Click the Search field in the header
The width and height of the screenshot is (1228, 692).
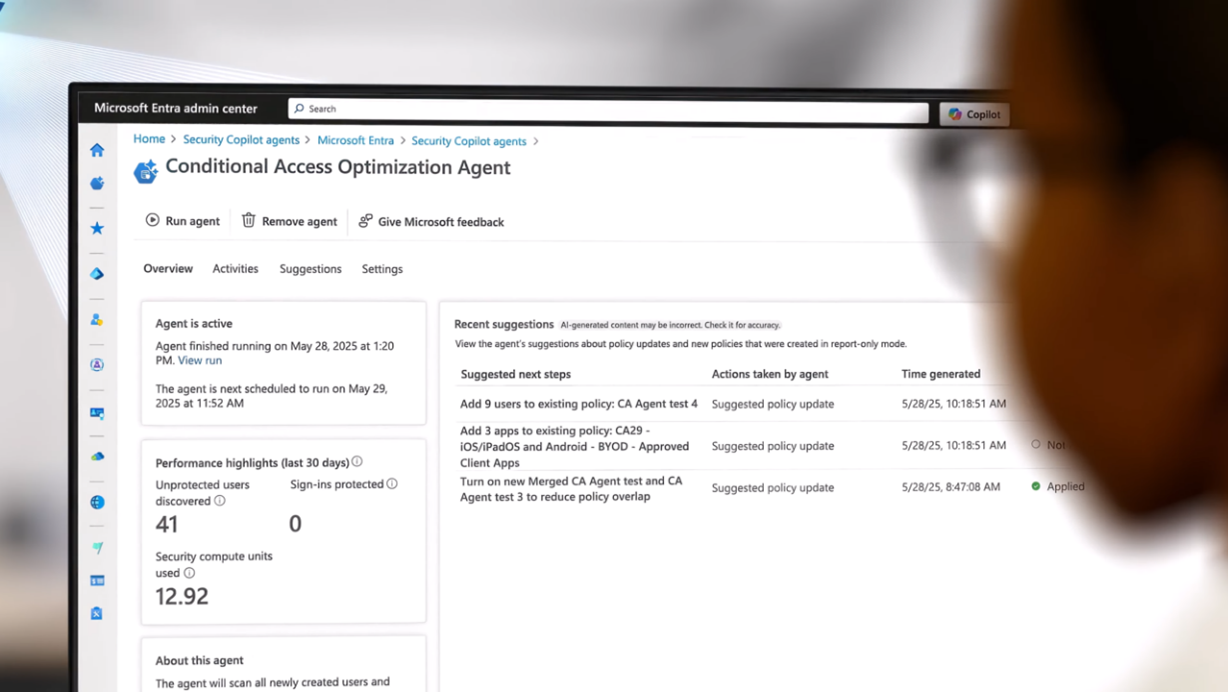click(608, 109)
